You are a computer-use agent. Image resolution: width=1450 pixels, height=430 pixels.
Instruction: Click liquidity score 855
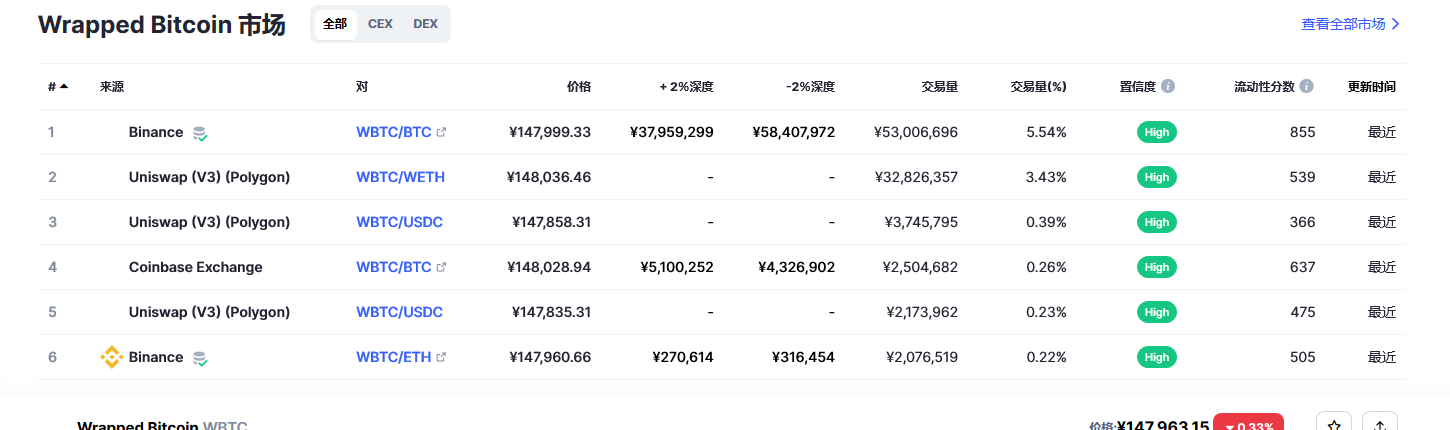click(x=1302, y=132)
